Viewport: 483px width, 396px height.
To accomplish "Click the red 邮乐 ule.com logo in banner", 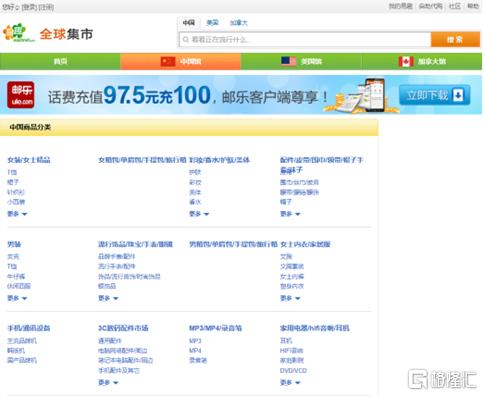I will (x=21, y=95).
